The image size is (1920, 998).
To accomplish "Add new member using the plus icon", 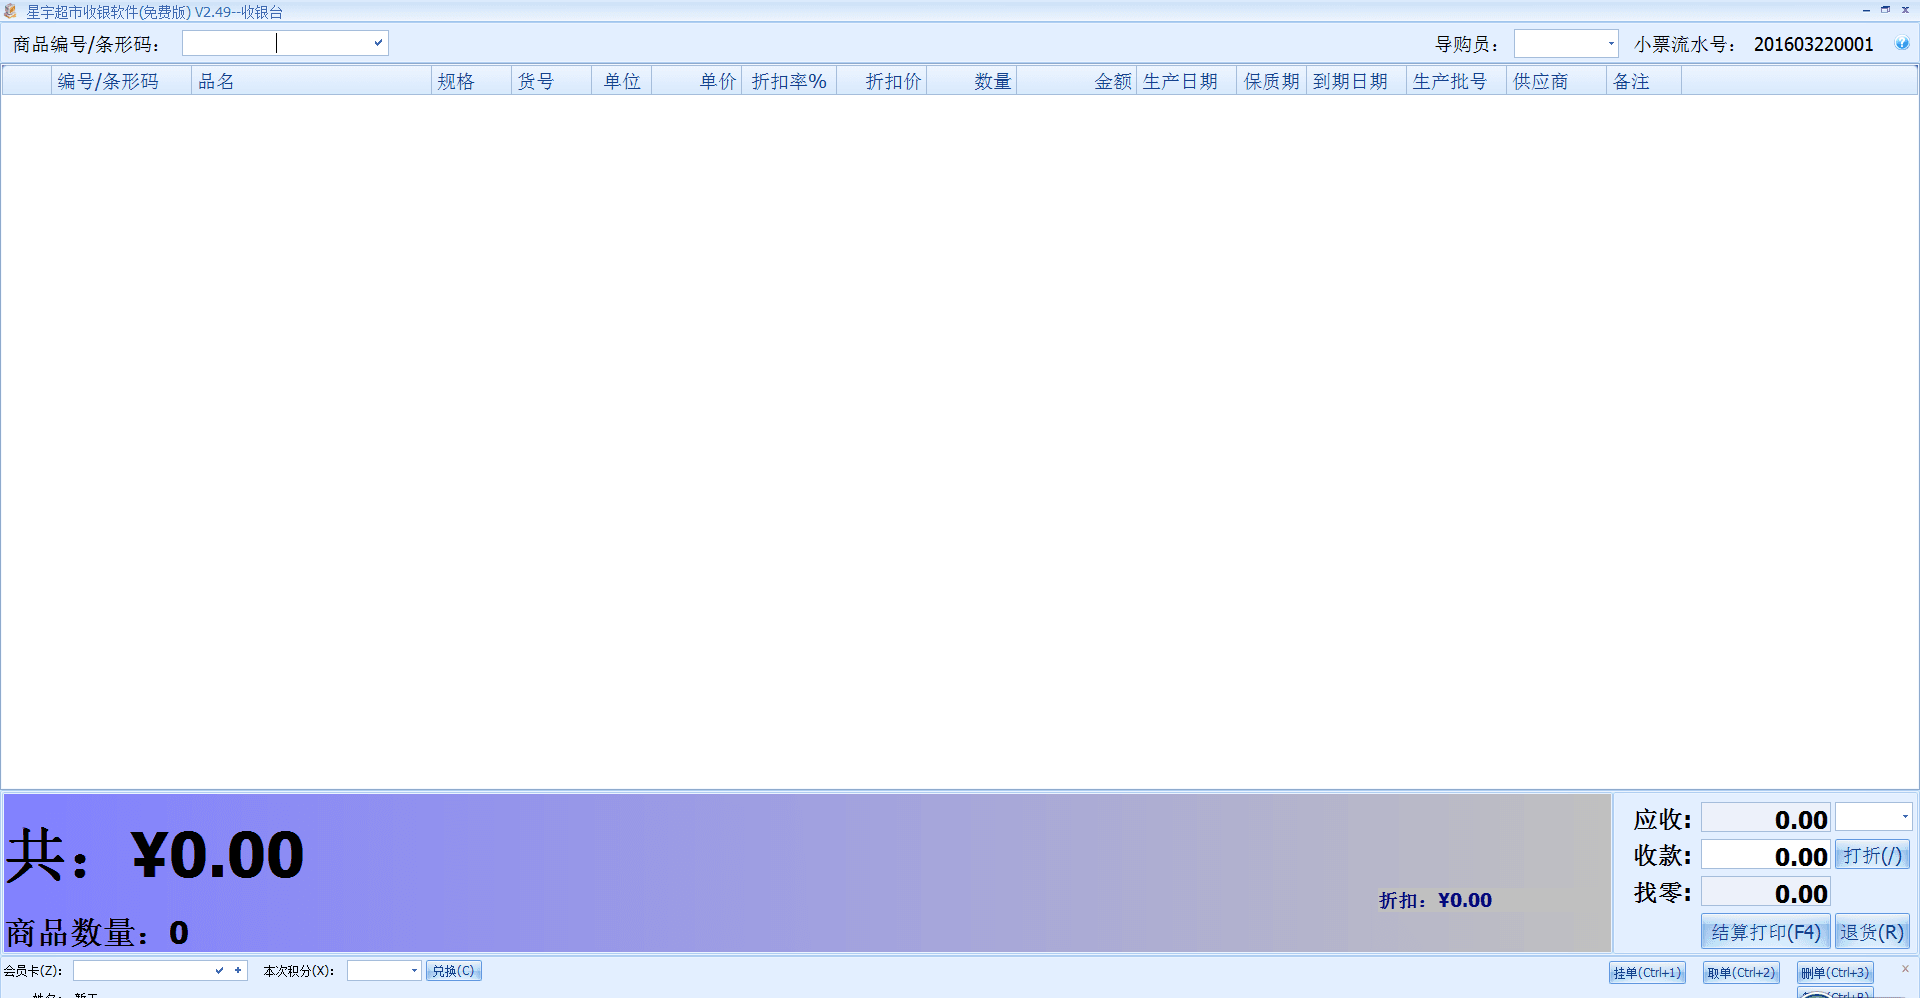I will (238, 970).
